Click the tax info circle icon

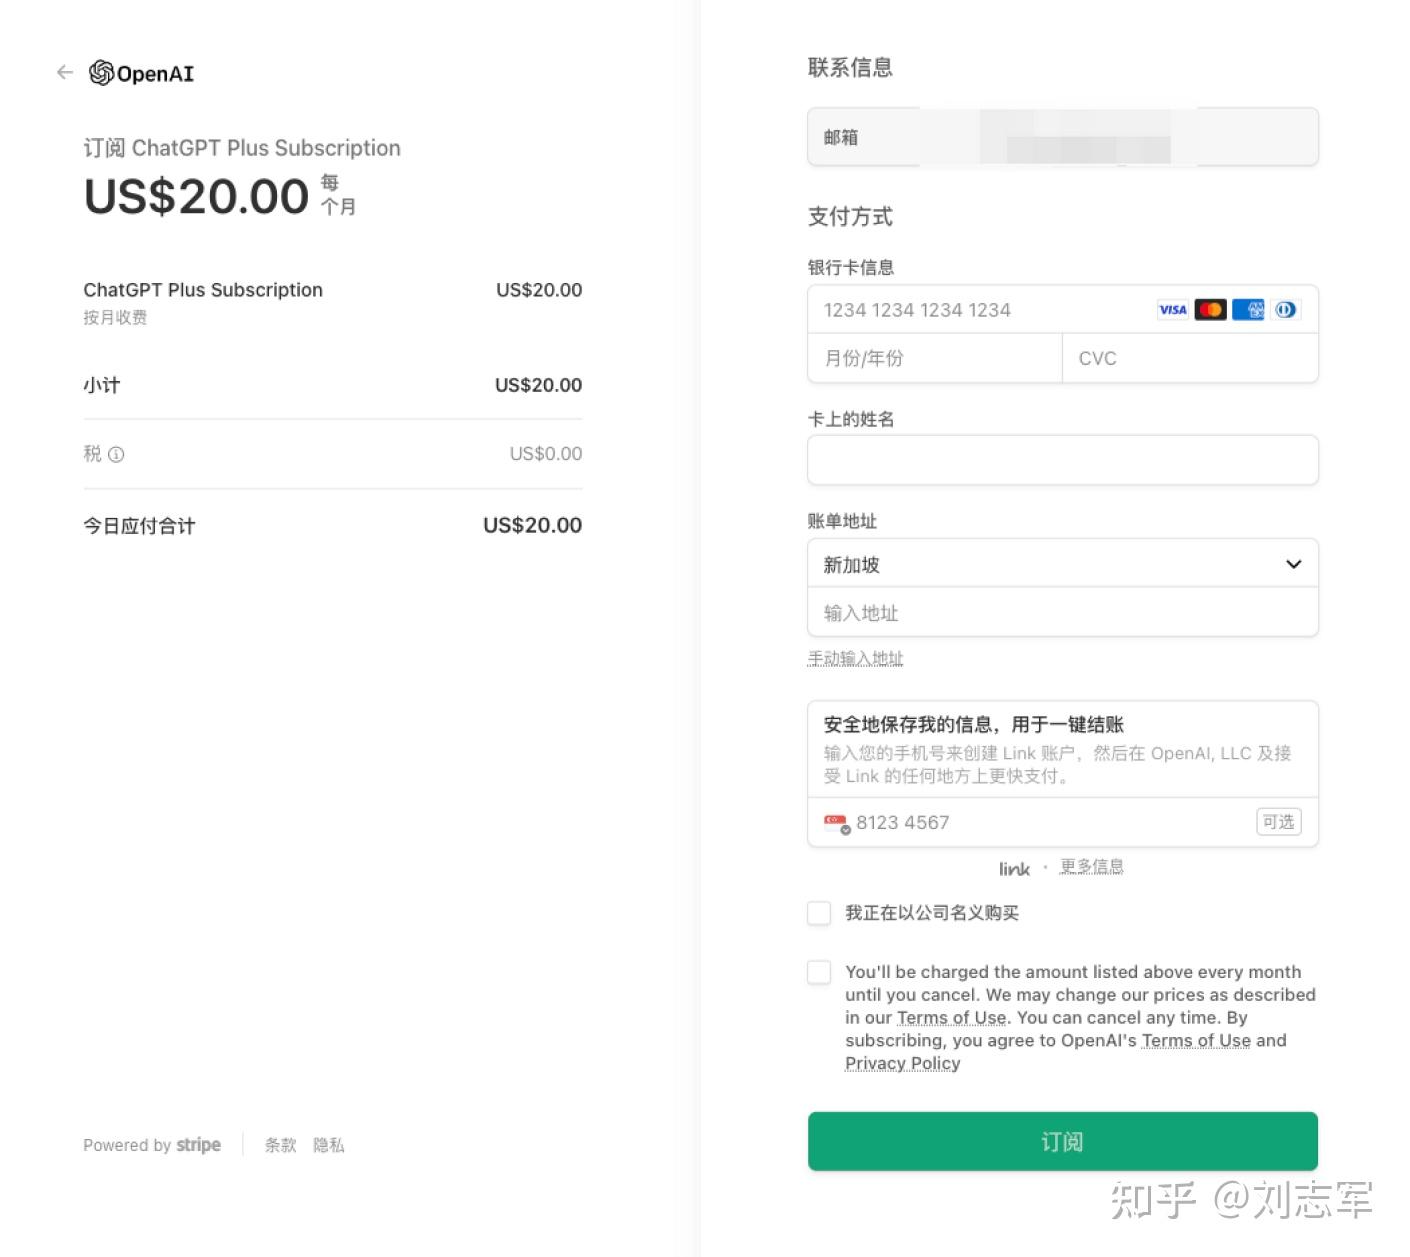(x=117, y=455)
